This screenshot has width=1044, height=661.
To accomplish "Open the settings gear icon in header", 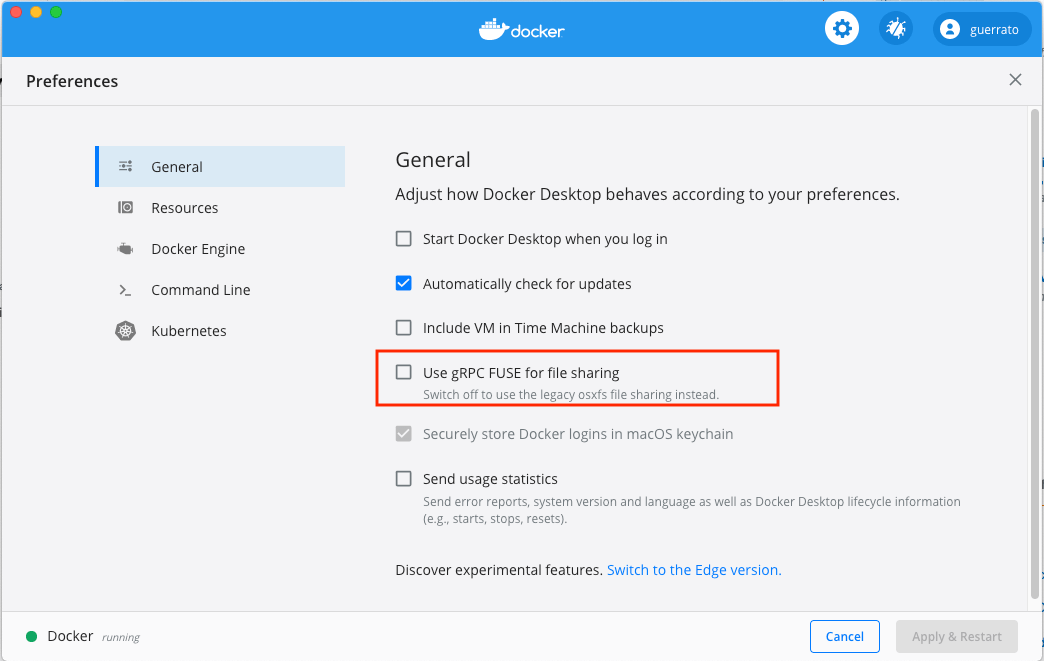I will point(842,29).
